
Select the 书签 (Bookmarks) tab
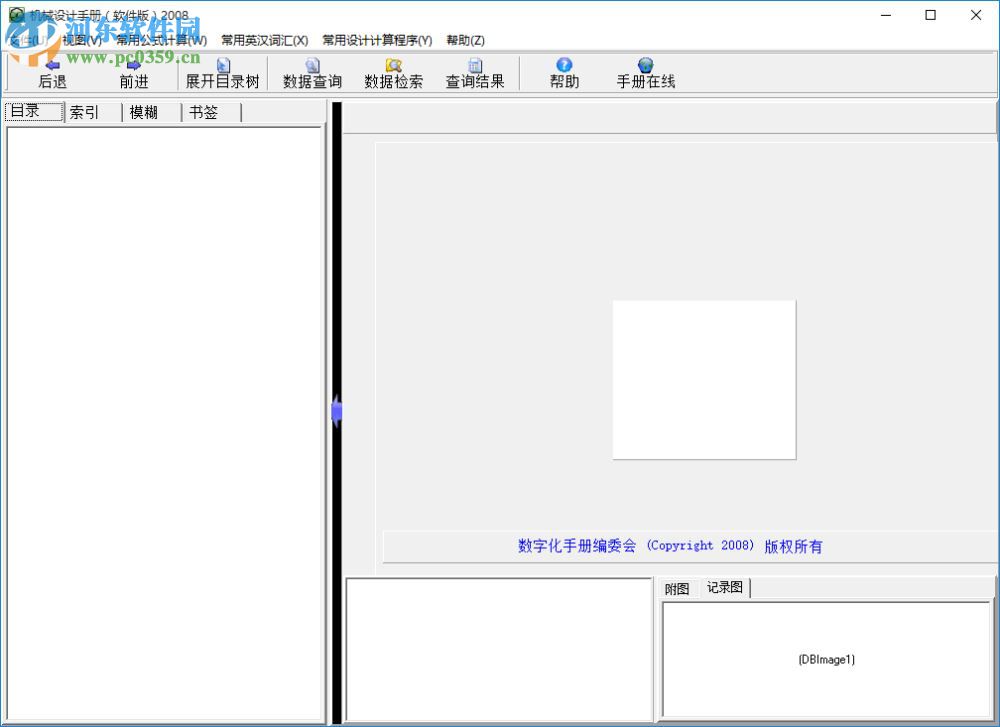(x=202, y=112)
